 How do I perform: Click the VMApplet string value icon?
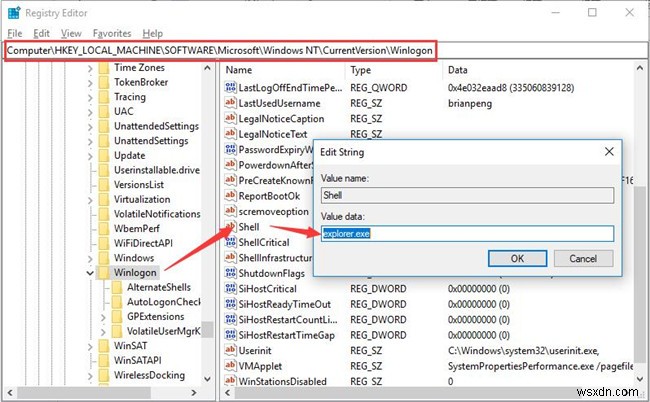[x=230, y=366]
